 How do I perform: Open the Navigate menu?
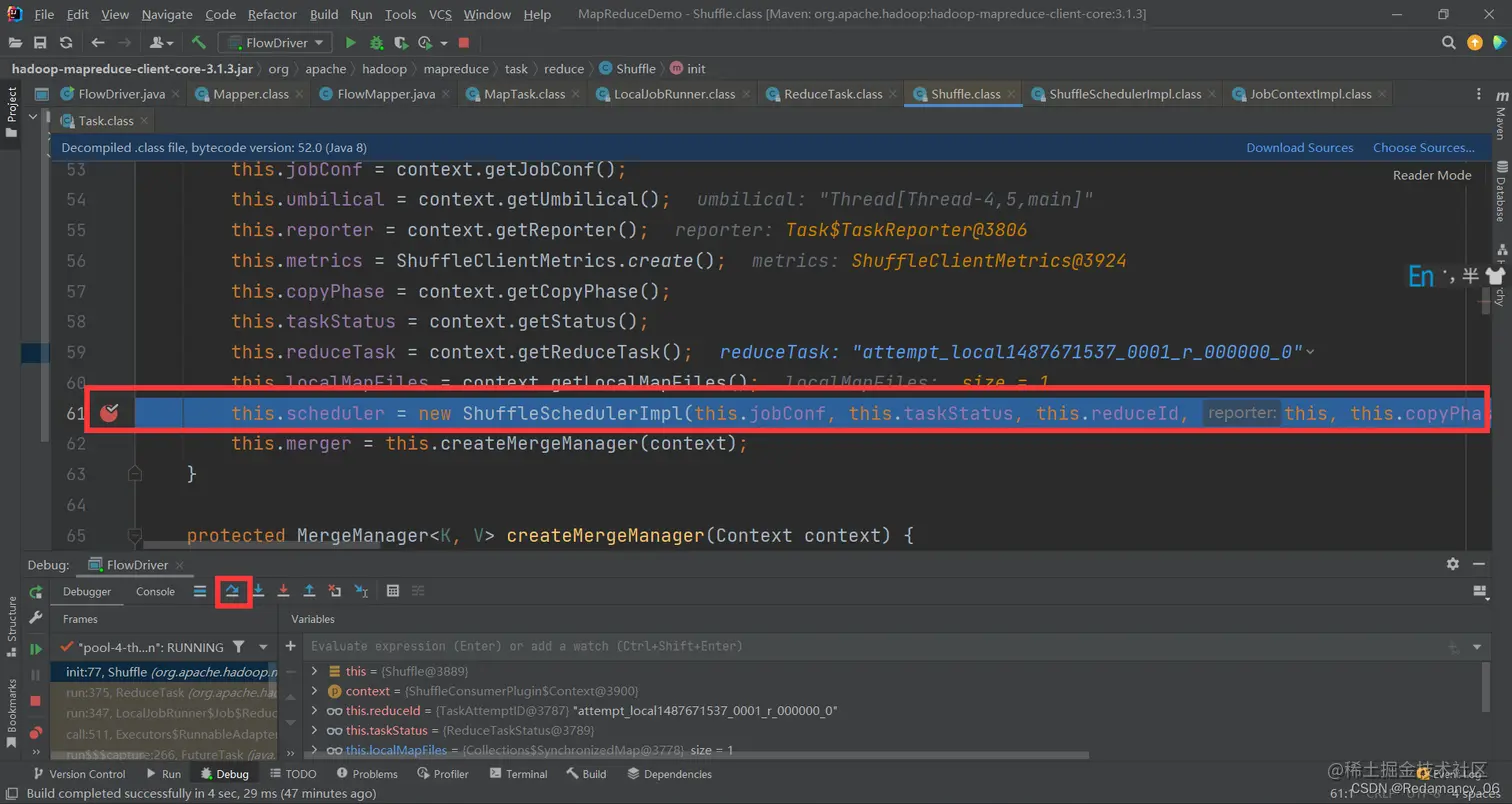167,15
